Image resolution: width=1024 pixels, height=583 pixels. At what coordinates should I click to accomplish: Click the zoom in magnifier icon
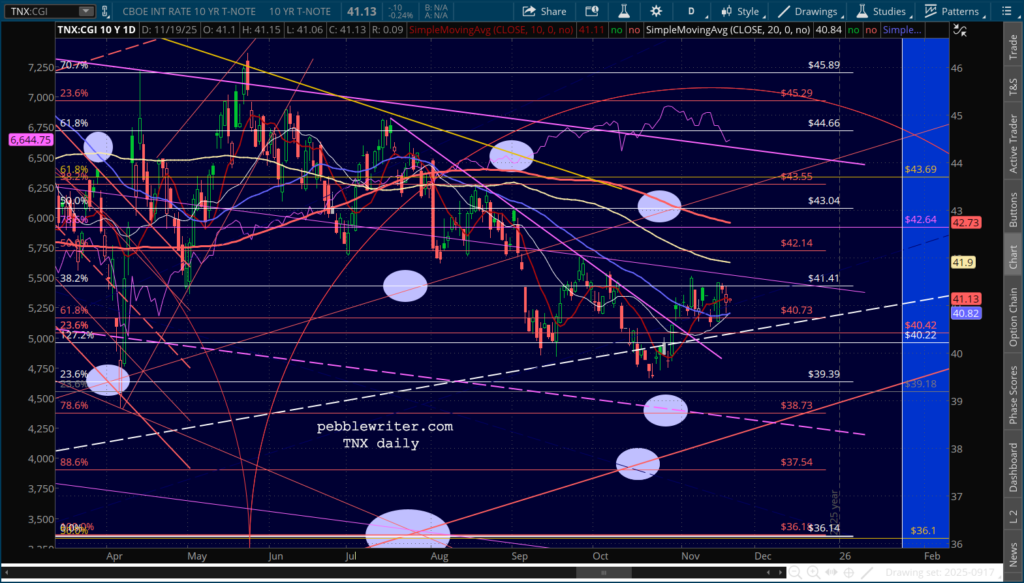(814, 573)
